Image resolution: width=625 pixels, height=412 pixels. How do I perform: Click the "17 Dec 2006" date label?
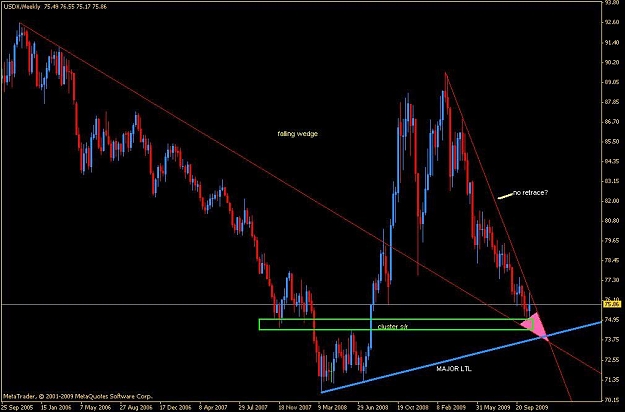point(175,408)
